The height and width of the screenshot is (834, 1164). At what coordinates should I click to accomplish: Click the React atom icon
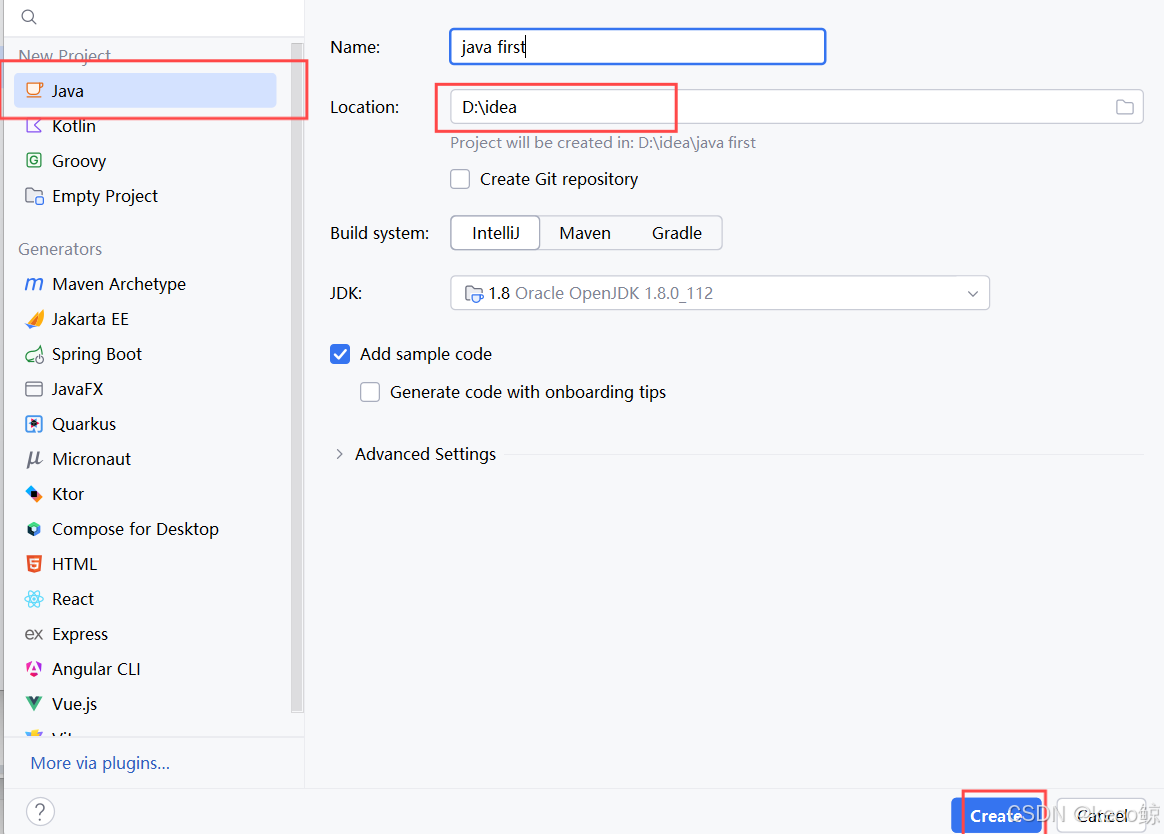[x=34, y=599]
